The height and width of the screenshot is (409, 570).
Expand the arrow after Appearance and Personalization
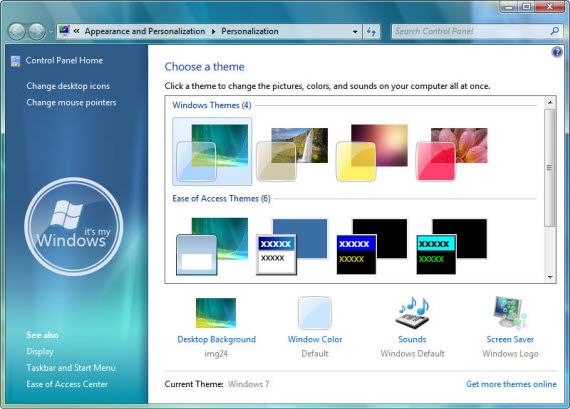coord(213,32)
